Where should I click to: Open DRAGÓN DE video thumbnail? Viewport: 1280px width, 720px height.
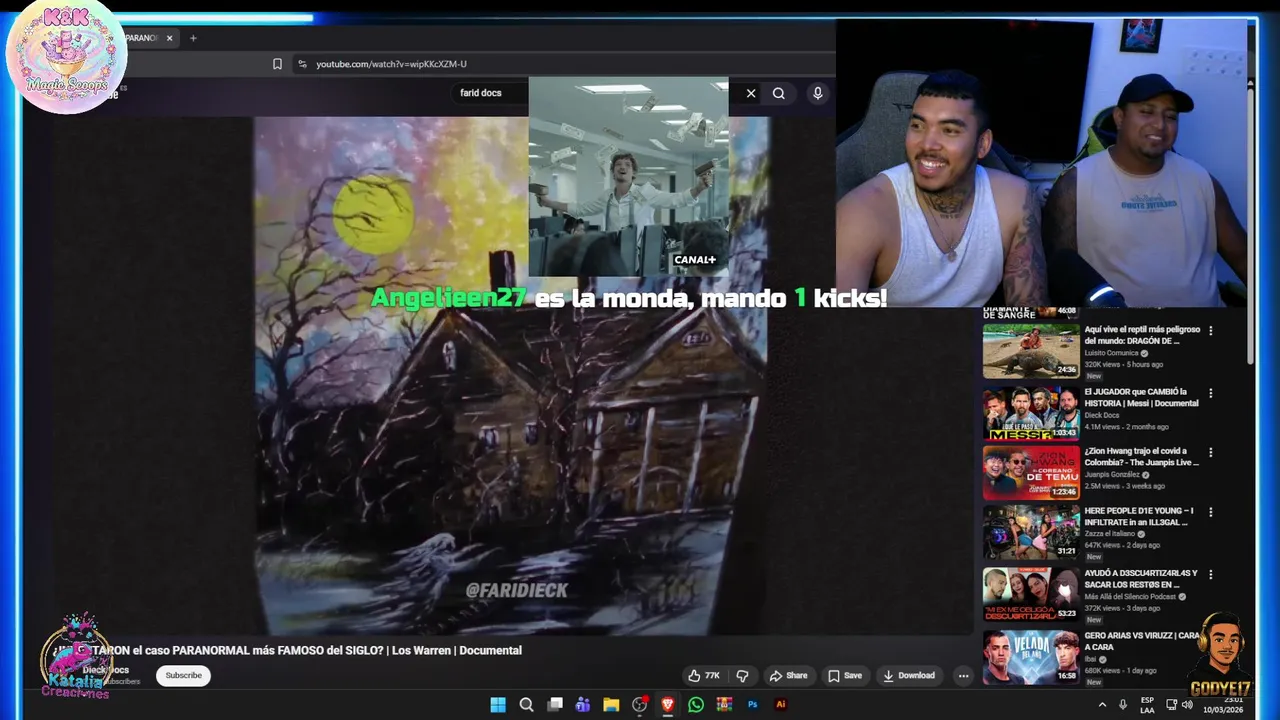1031,350
